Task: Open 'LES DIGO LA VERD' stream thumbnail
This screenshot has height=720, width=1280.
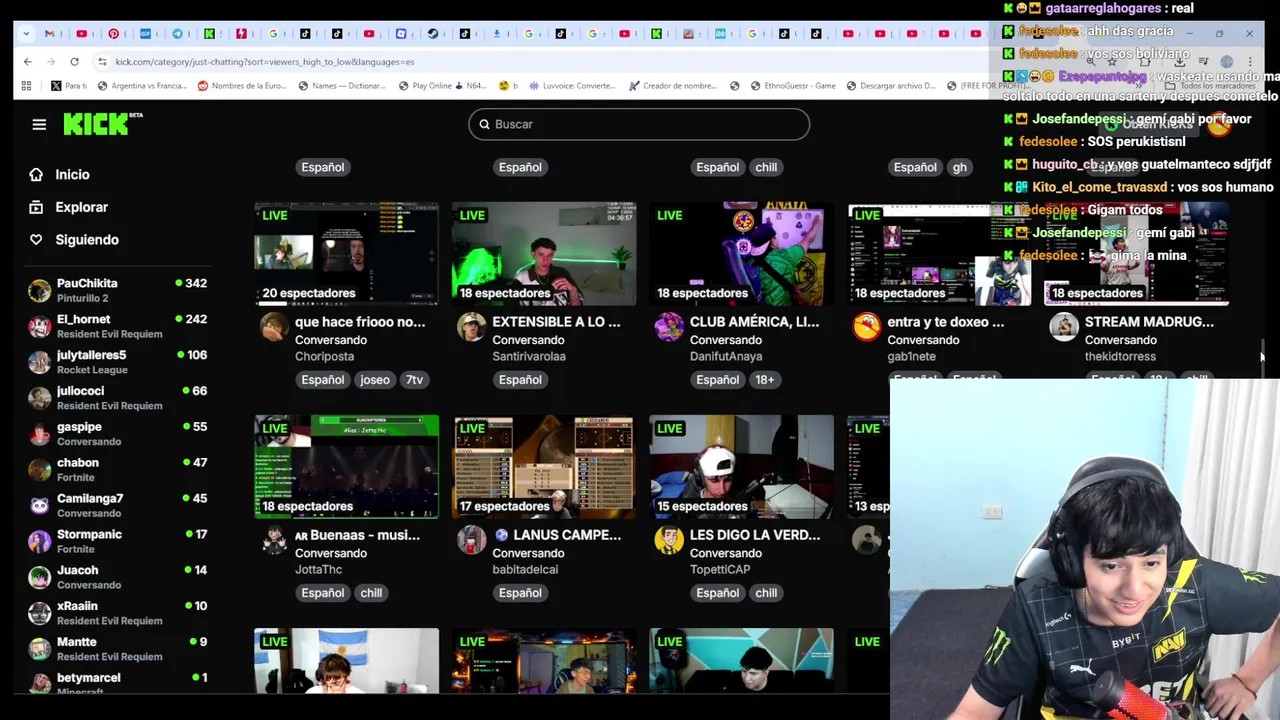Action: click(741, 467)
